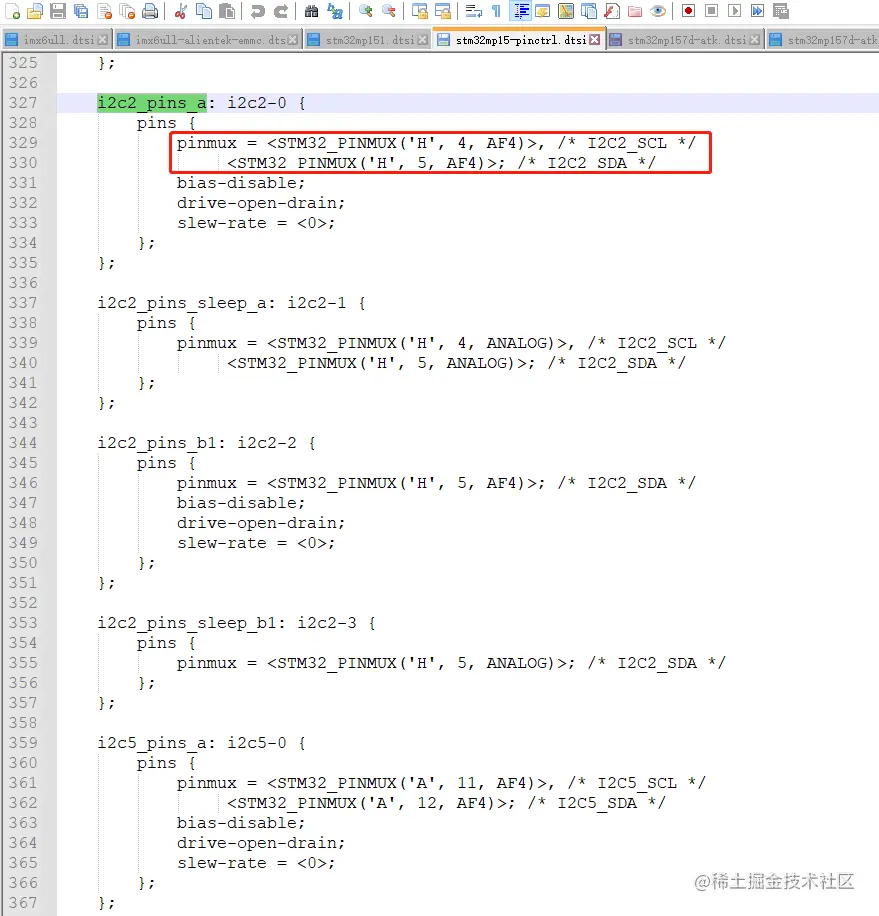Screen dimensions: 879x916
Task: Open Find with the binoculars icon
Action: pyautogui.click(x=312, y=11)
